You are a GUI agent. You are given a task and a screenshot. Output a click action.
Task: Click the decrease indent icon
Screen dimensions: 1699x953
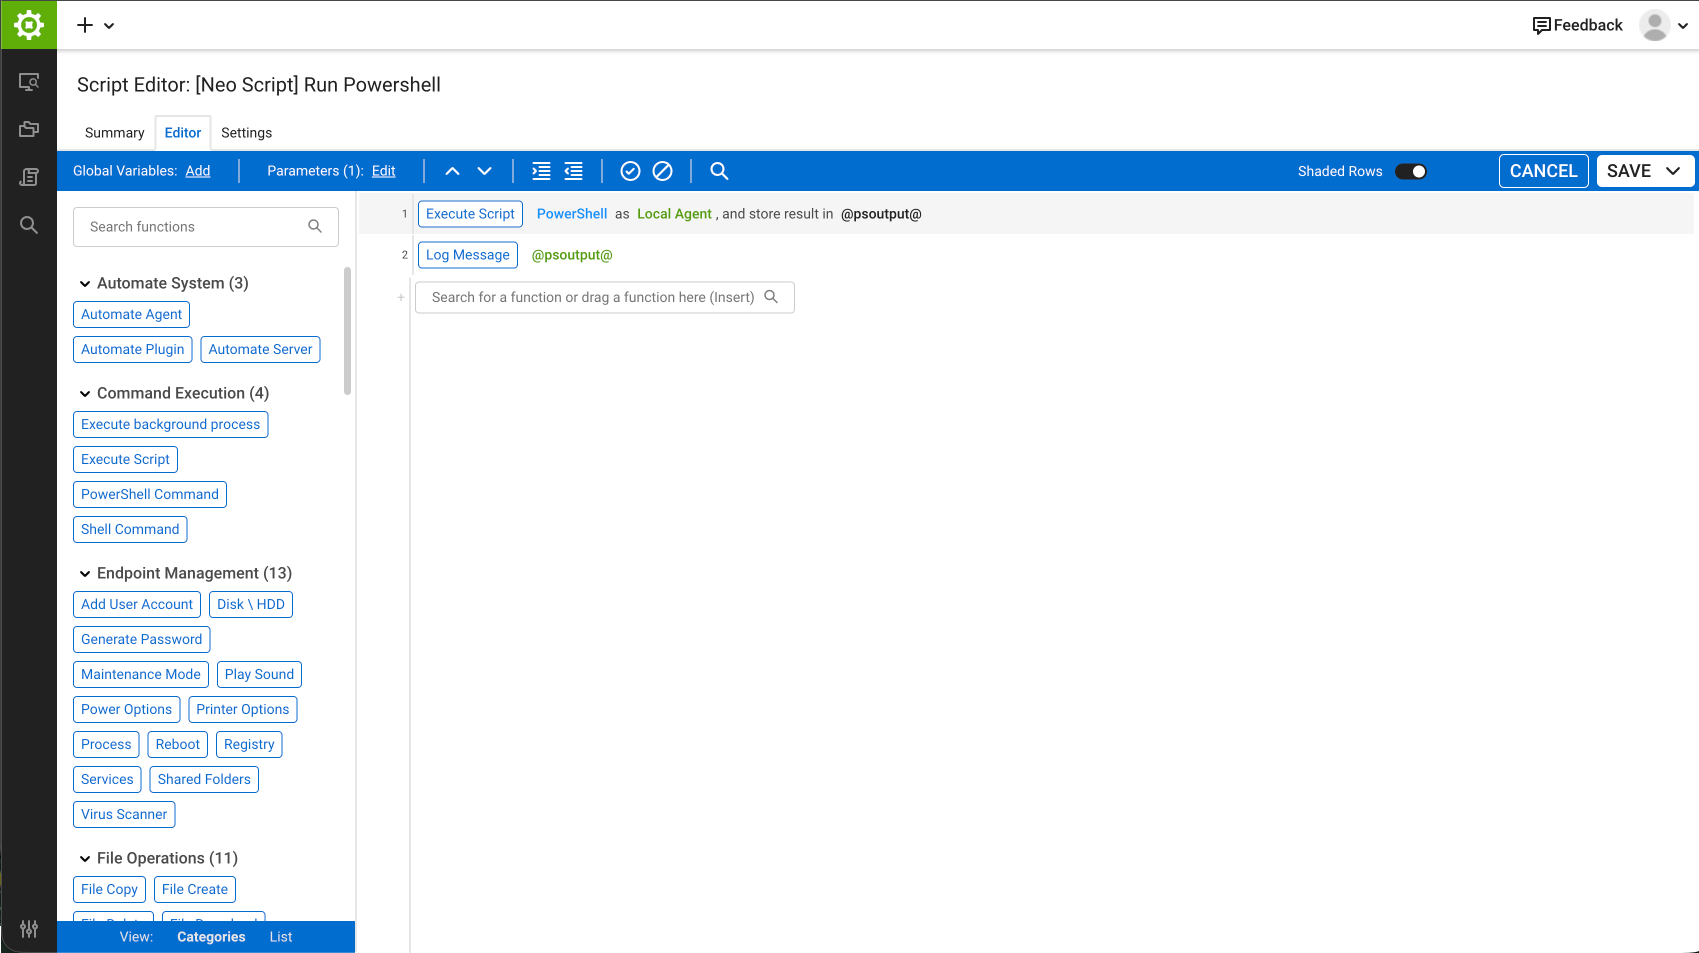pos(574,171)
